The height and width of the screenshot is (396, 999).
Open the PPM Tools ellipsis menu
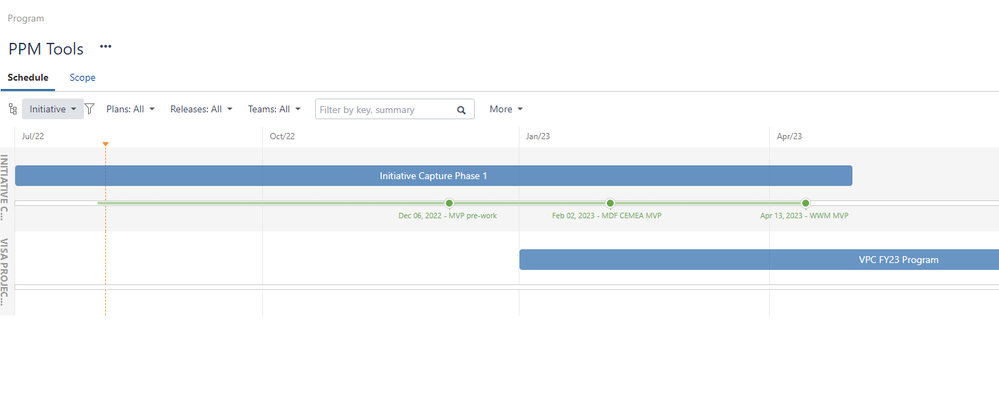pos(106,47)
